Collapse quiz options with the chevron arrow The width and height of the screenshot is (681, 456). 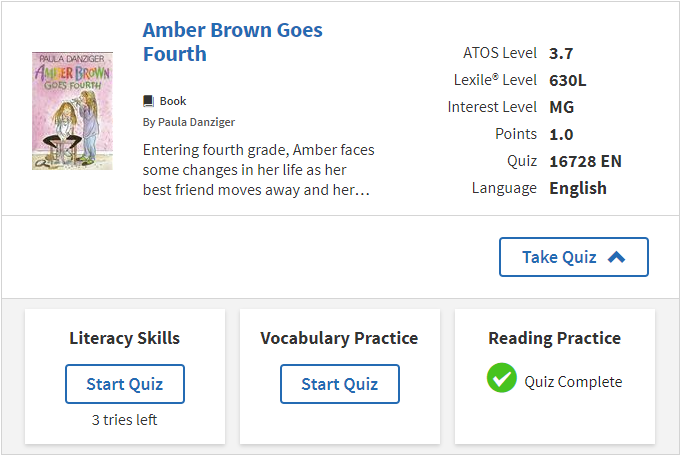[x=616, y=257]
